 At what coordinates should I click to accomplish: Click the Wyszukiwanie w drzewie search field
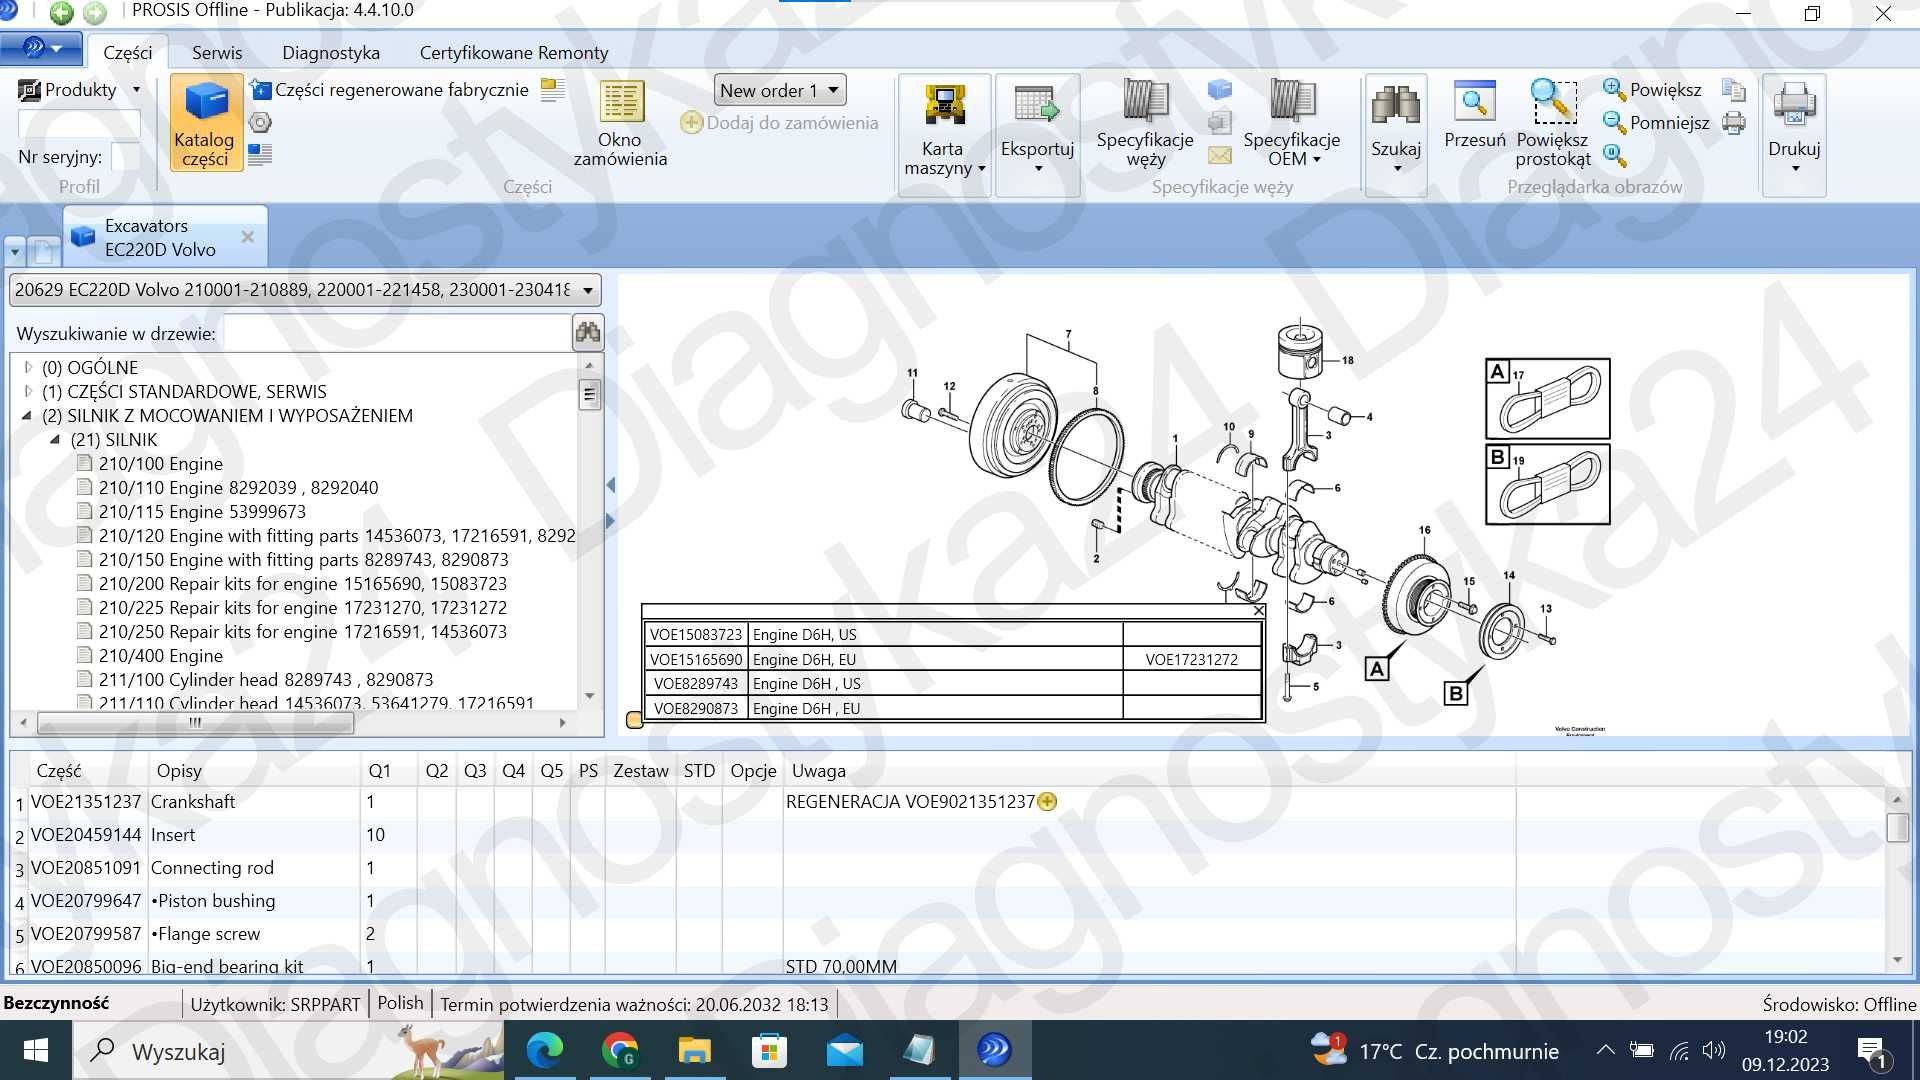pyautogui.click(x=396, y=333)
